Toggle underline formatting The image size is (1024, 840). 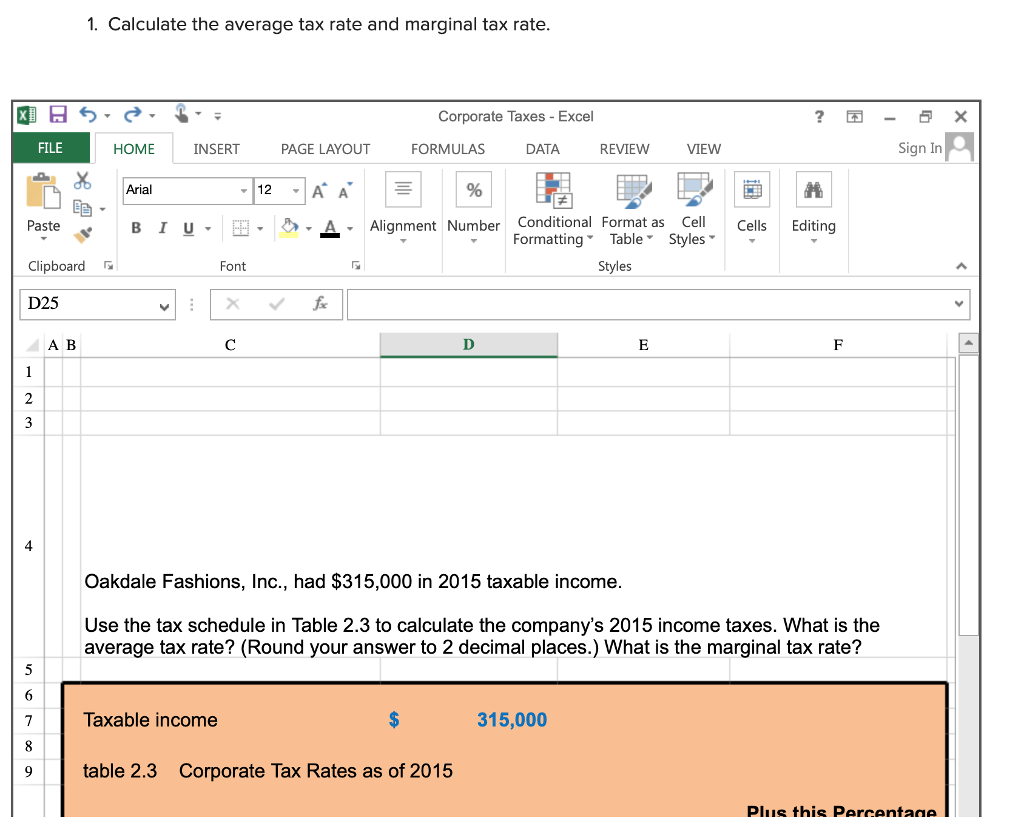pyautogui.click(x=186, y=228)
